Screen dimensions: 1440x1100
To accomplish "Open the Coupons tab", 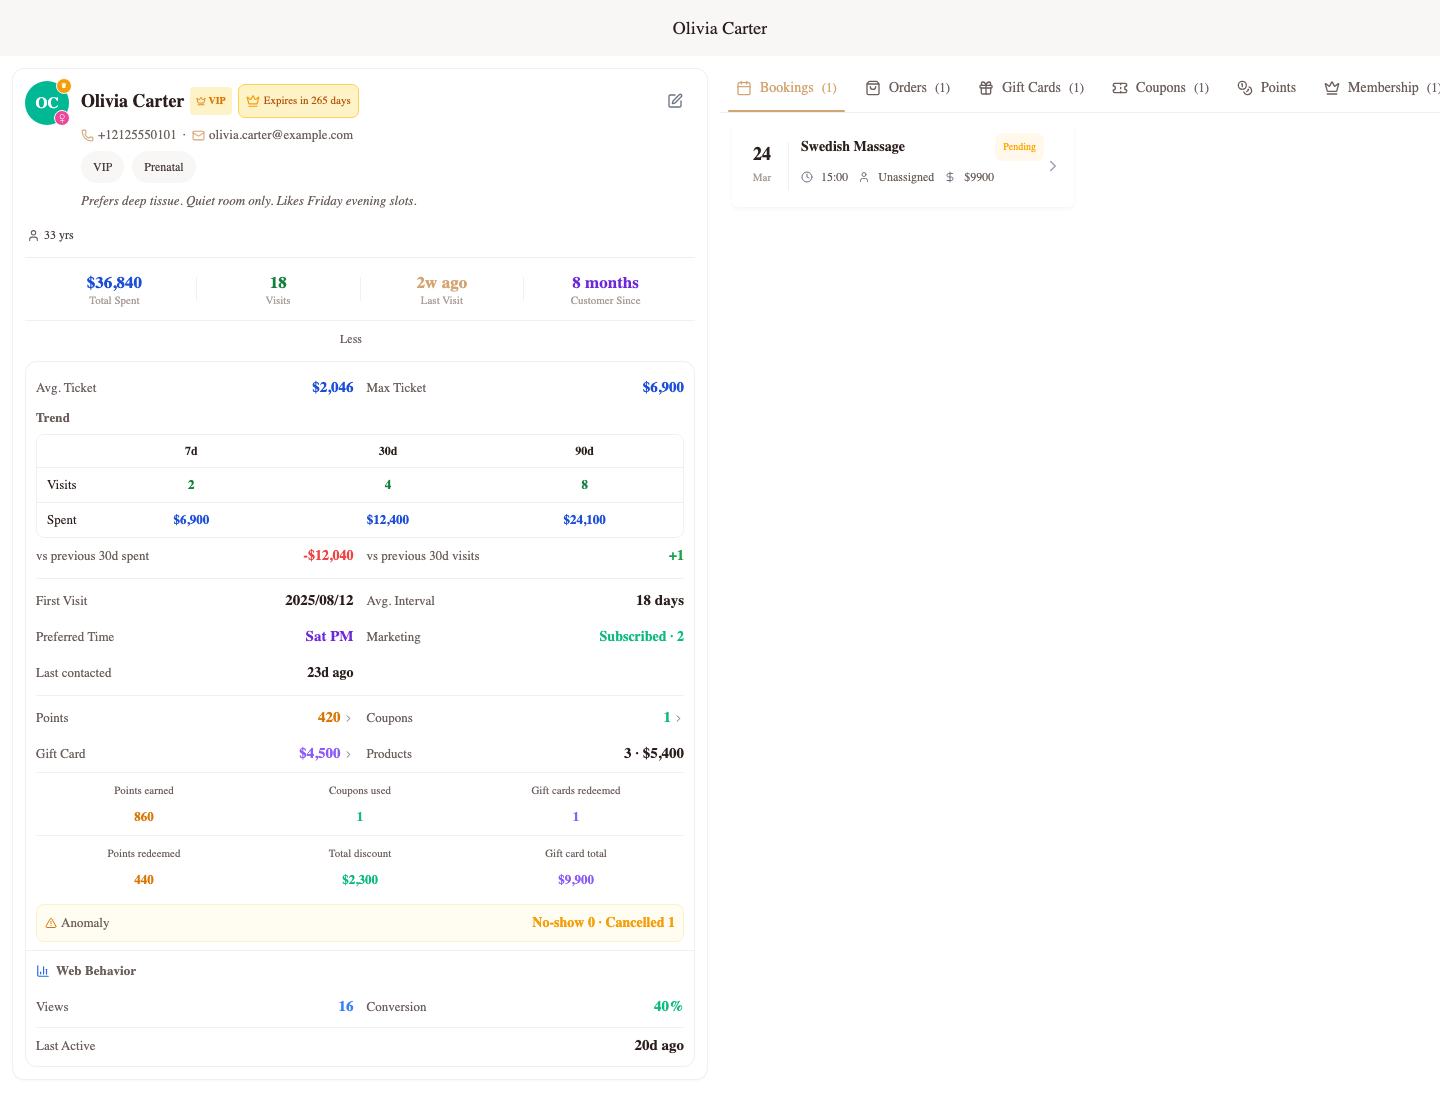I will (1160, 88).
